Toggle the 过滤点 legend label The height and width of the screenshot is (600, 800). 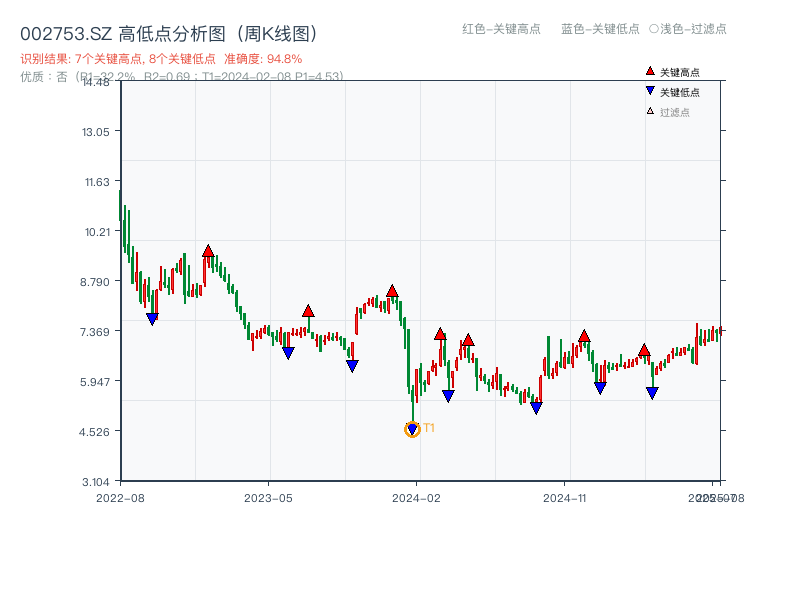pyautogui.click(x=675, y=112)
